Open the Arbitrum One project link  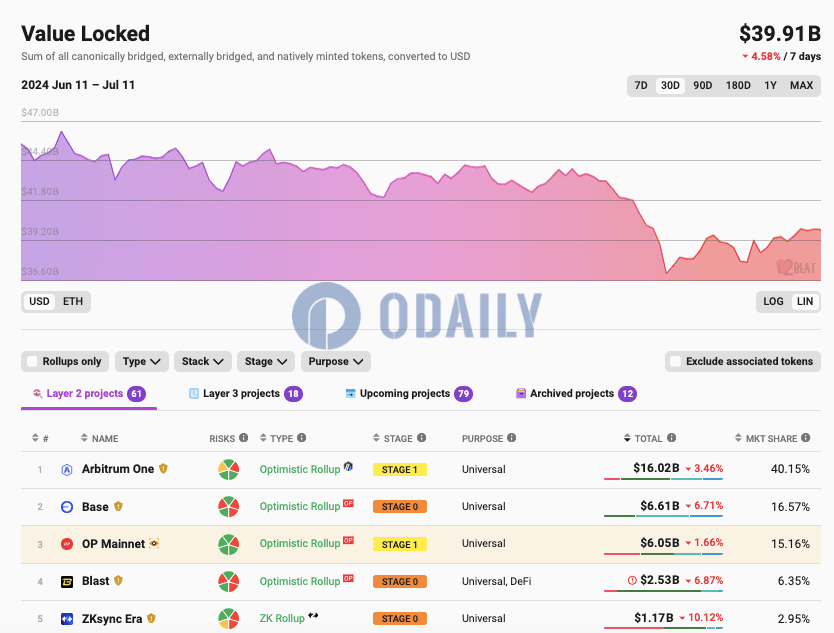[x=118, y=469]
